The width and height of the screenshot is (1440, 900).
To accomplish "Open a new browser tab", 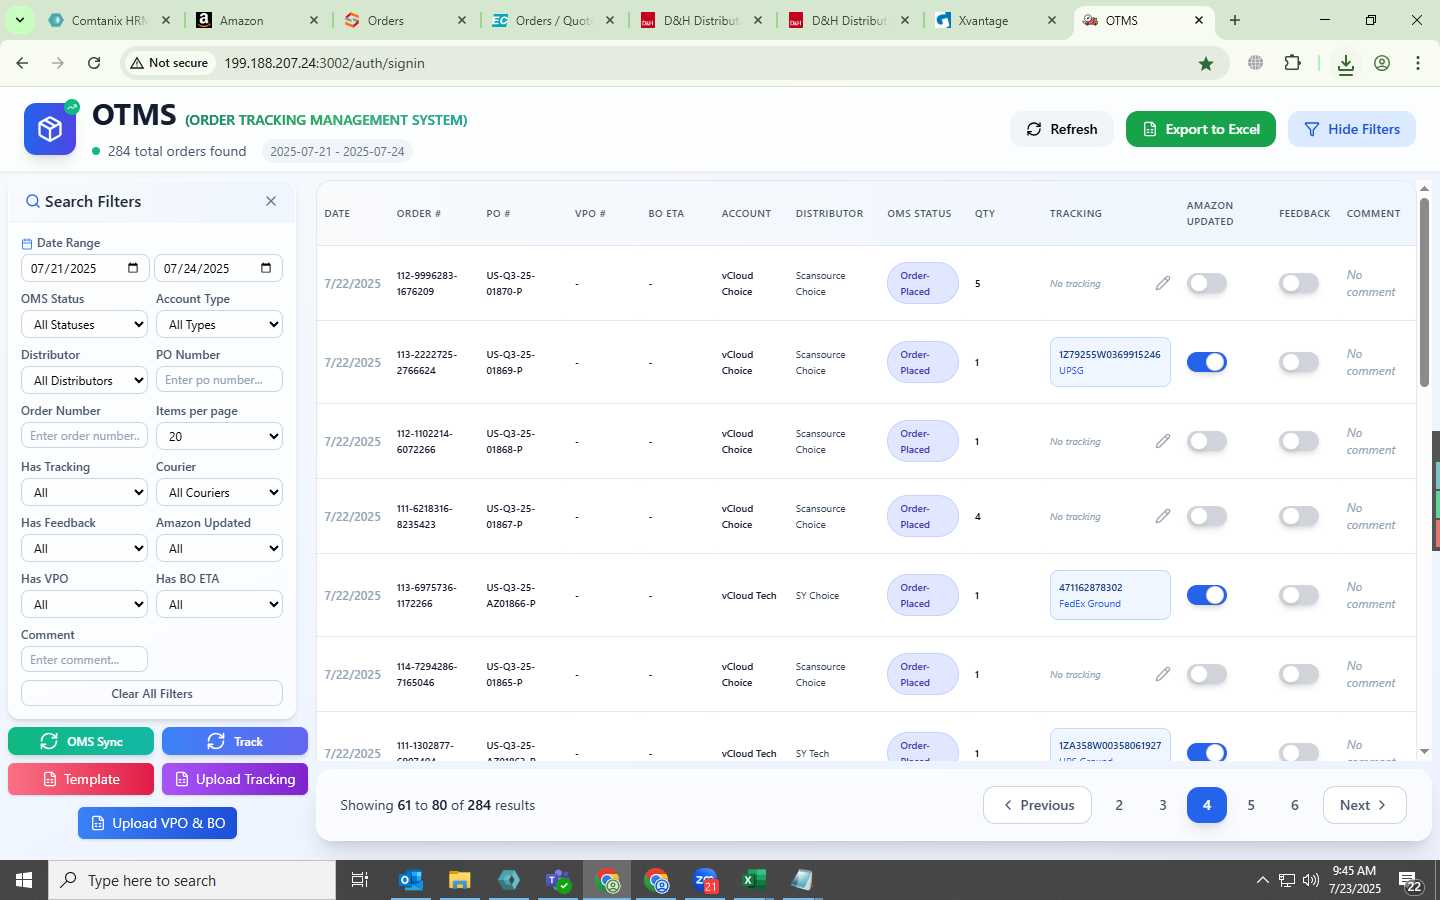I will [x=1235, y=20].
